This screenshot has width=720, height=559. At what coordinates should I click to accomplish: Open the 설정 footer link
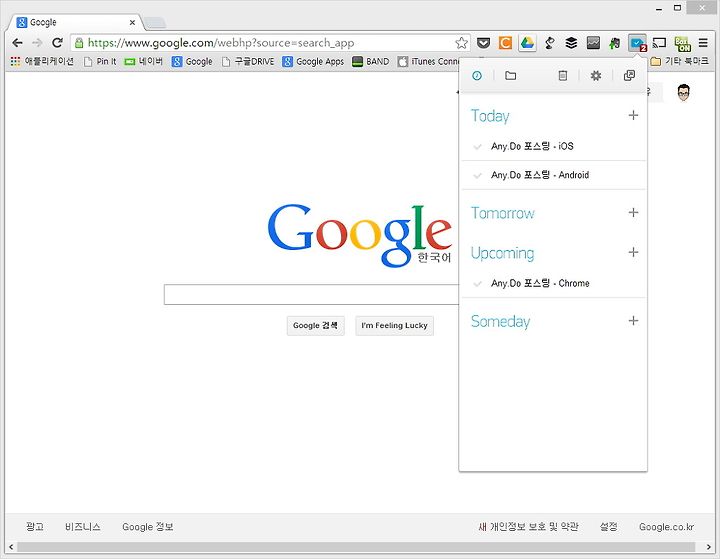coord(608,527)
